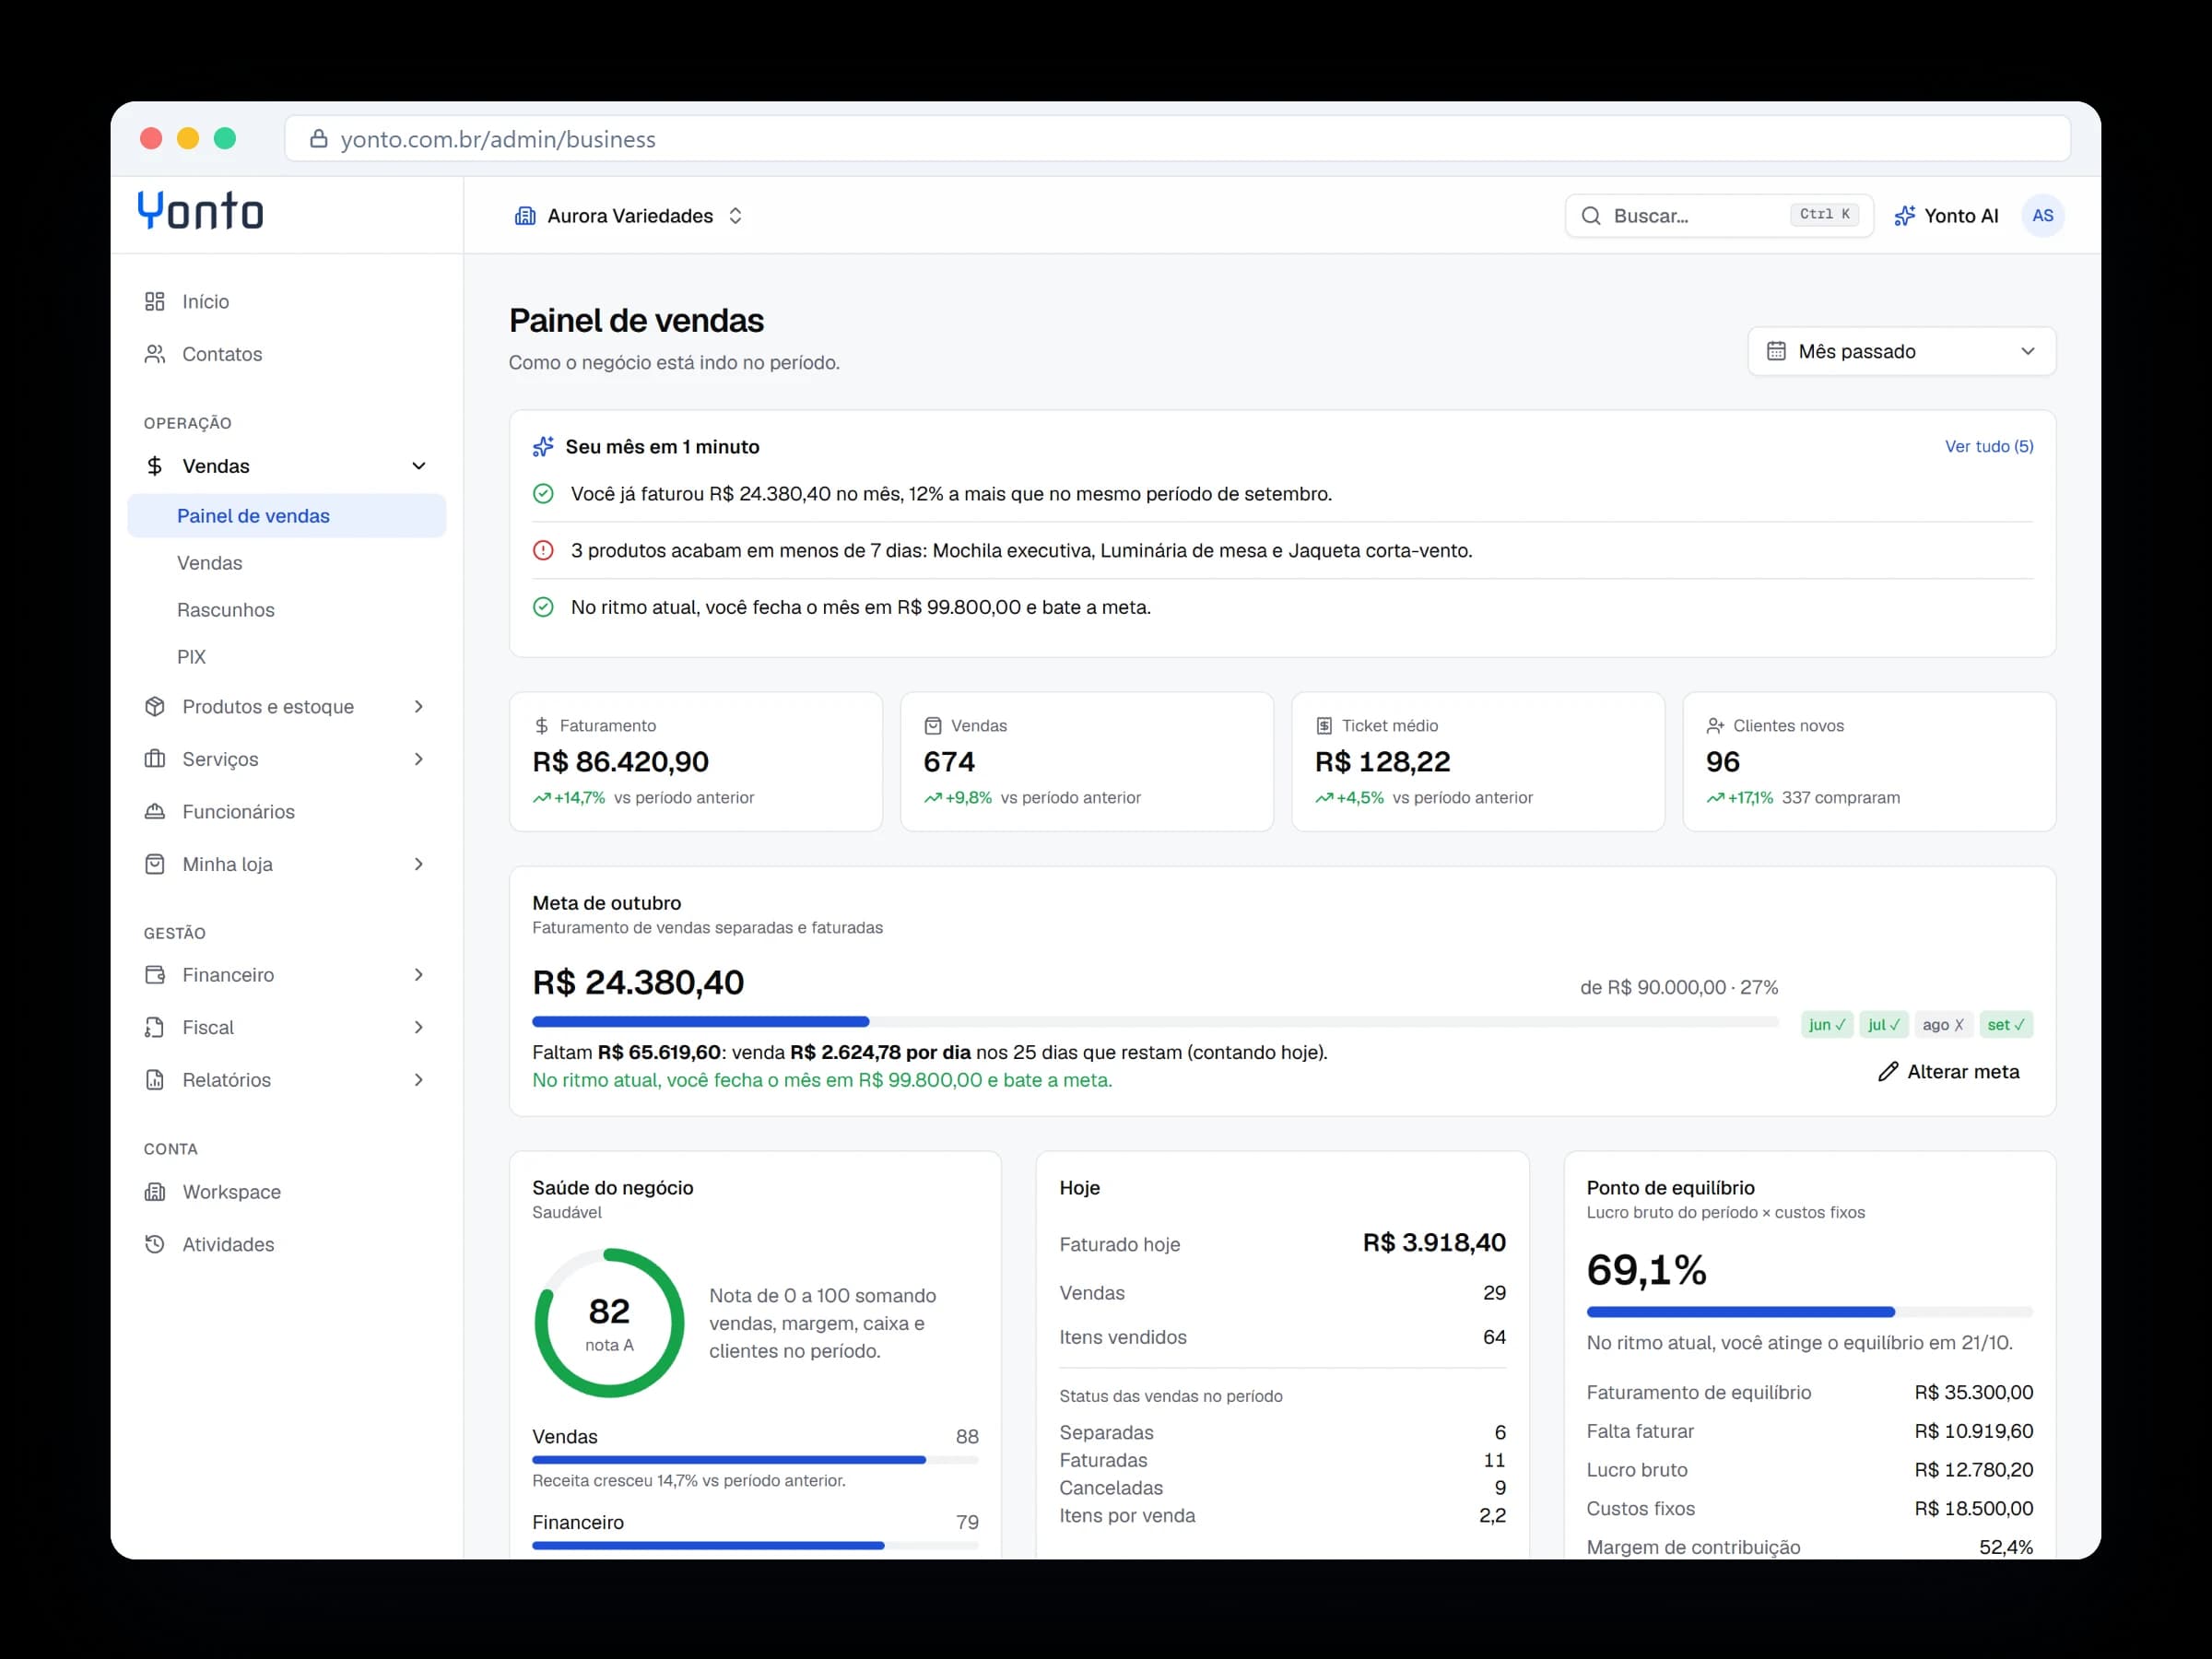
Task: Expand Produtos e estoque chevron
Action: (x=419, y=707)
